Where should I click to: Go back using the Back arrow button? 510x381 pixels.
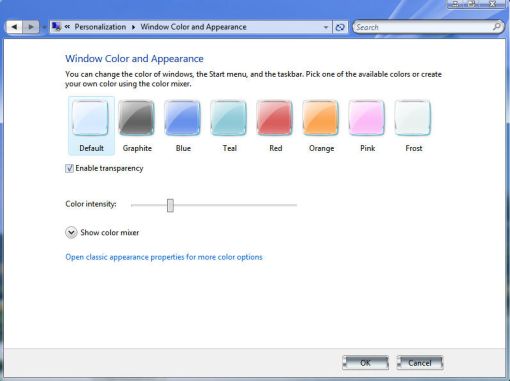(x=14, y=27)
